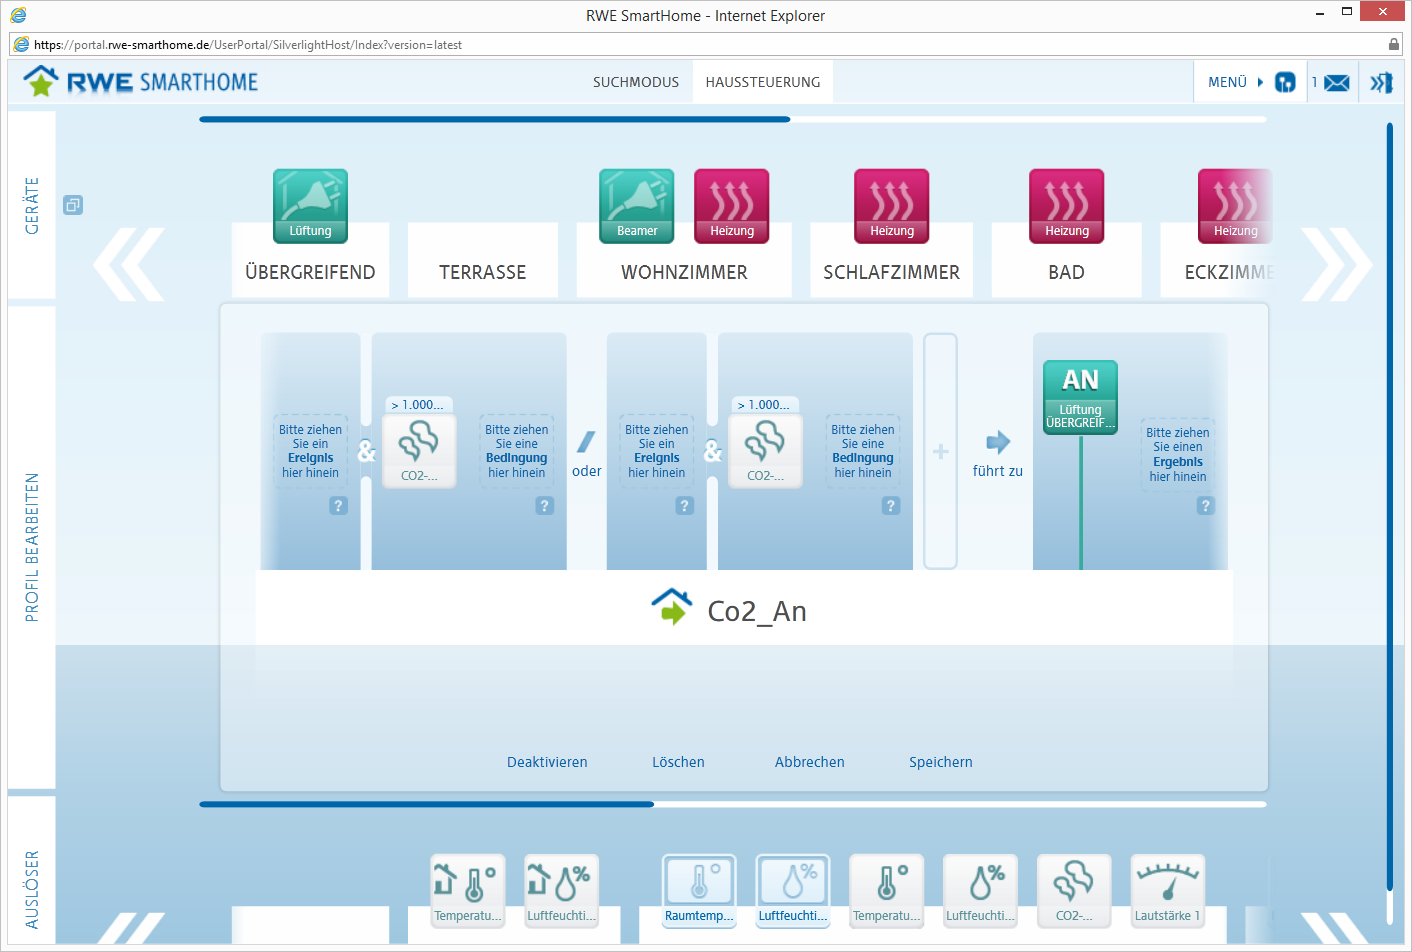Select the Heizung device in ECKZIMMER

[x=1235, y=205]
